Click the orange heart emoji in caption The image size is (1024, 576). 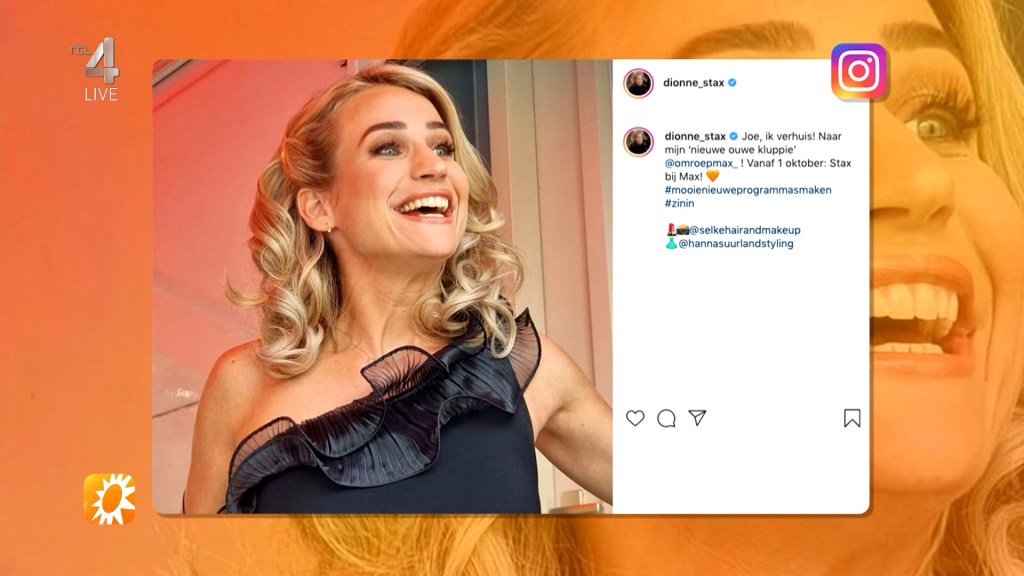712,176
